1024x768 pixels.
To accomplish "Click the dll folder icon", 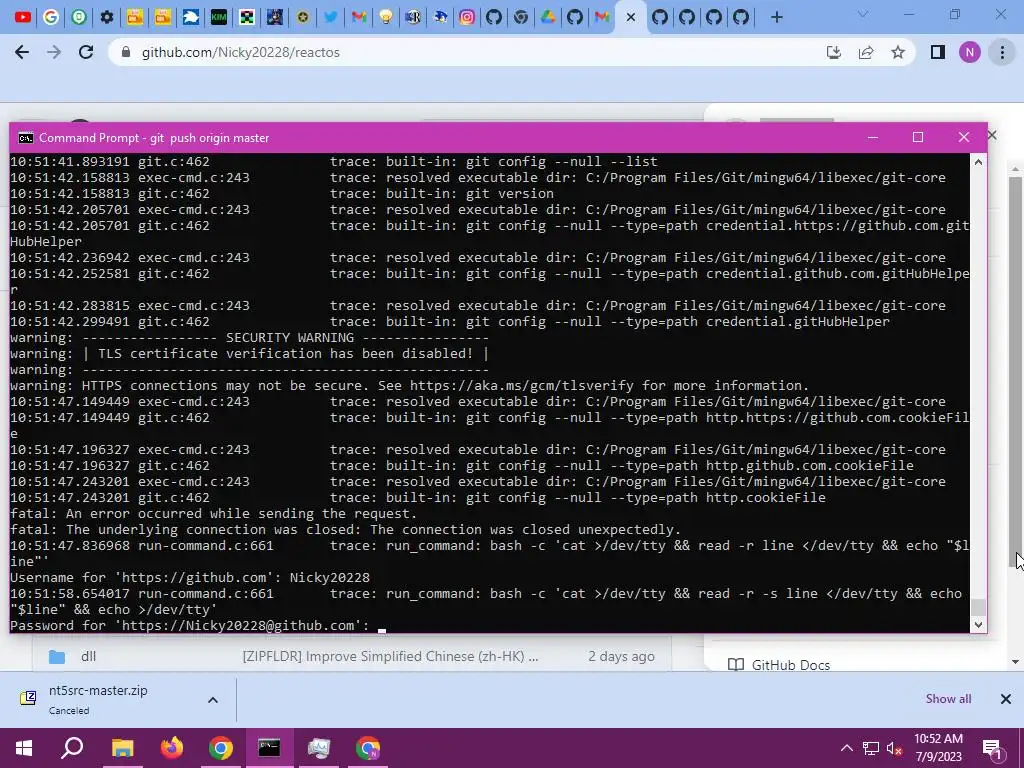I will 57,656.
